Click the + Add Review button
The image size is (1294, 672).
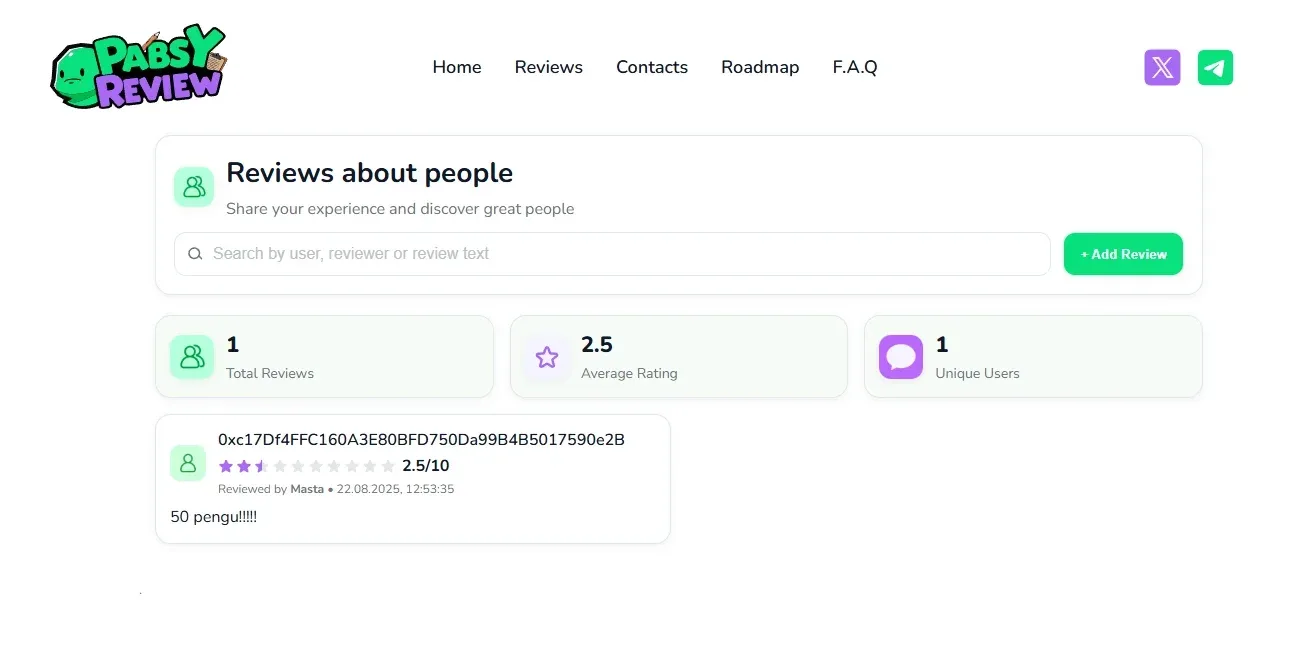point(1123,254)
